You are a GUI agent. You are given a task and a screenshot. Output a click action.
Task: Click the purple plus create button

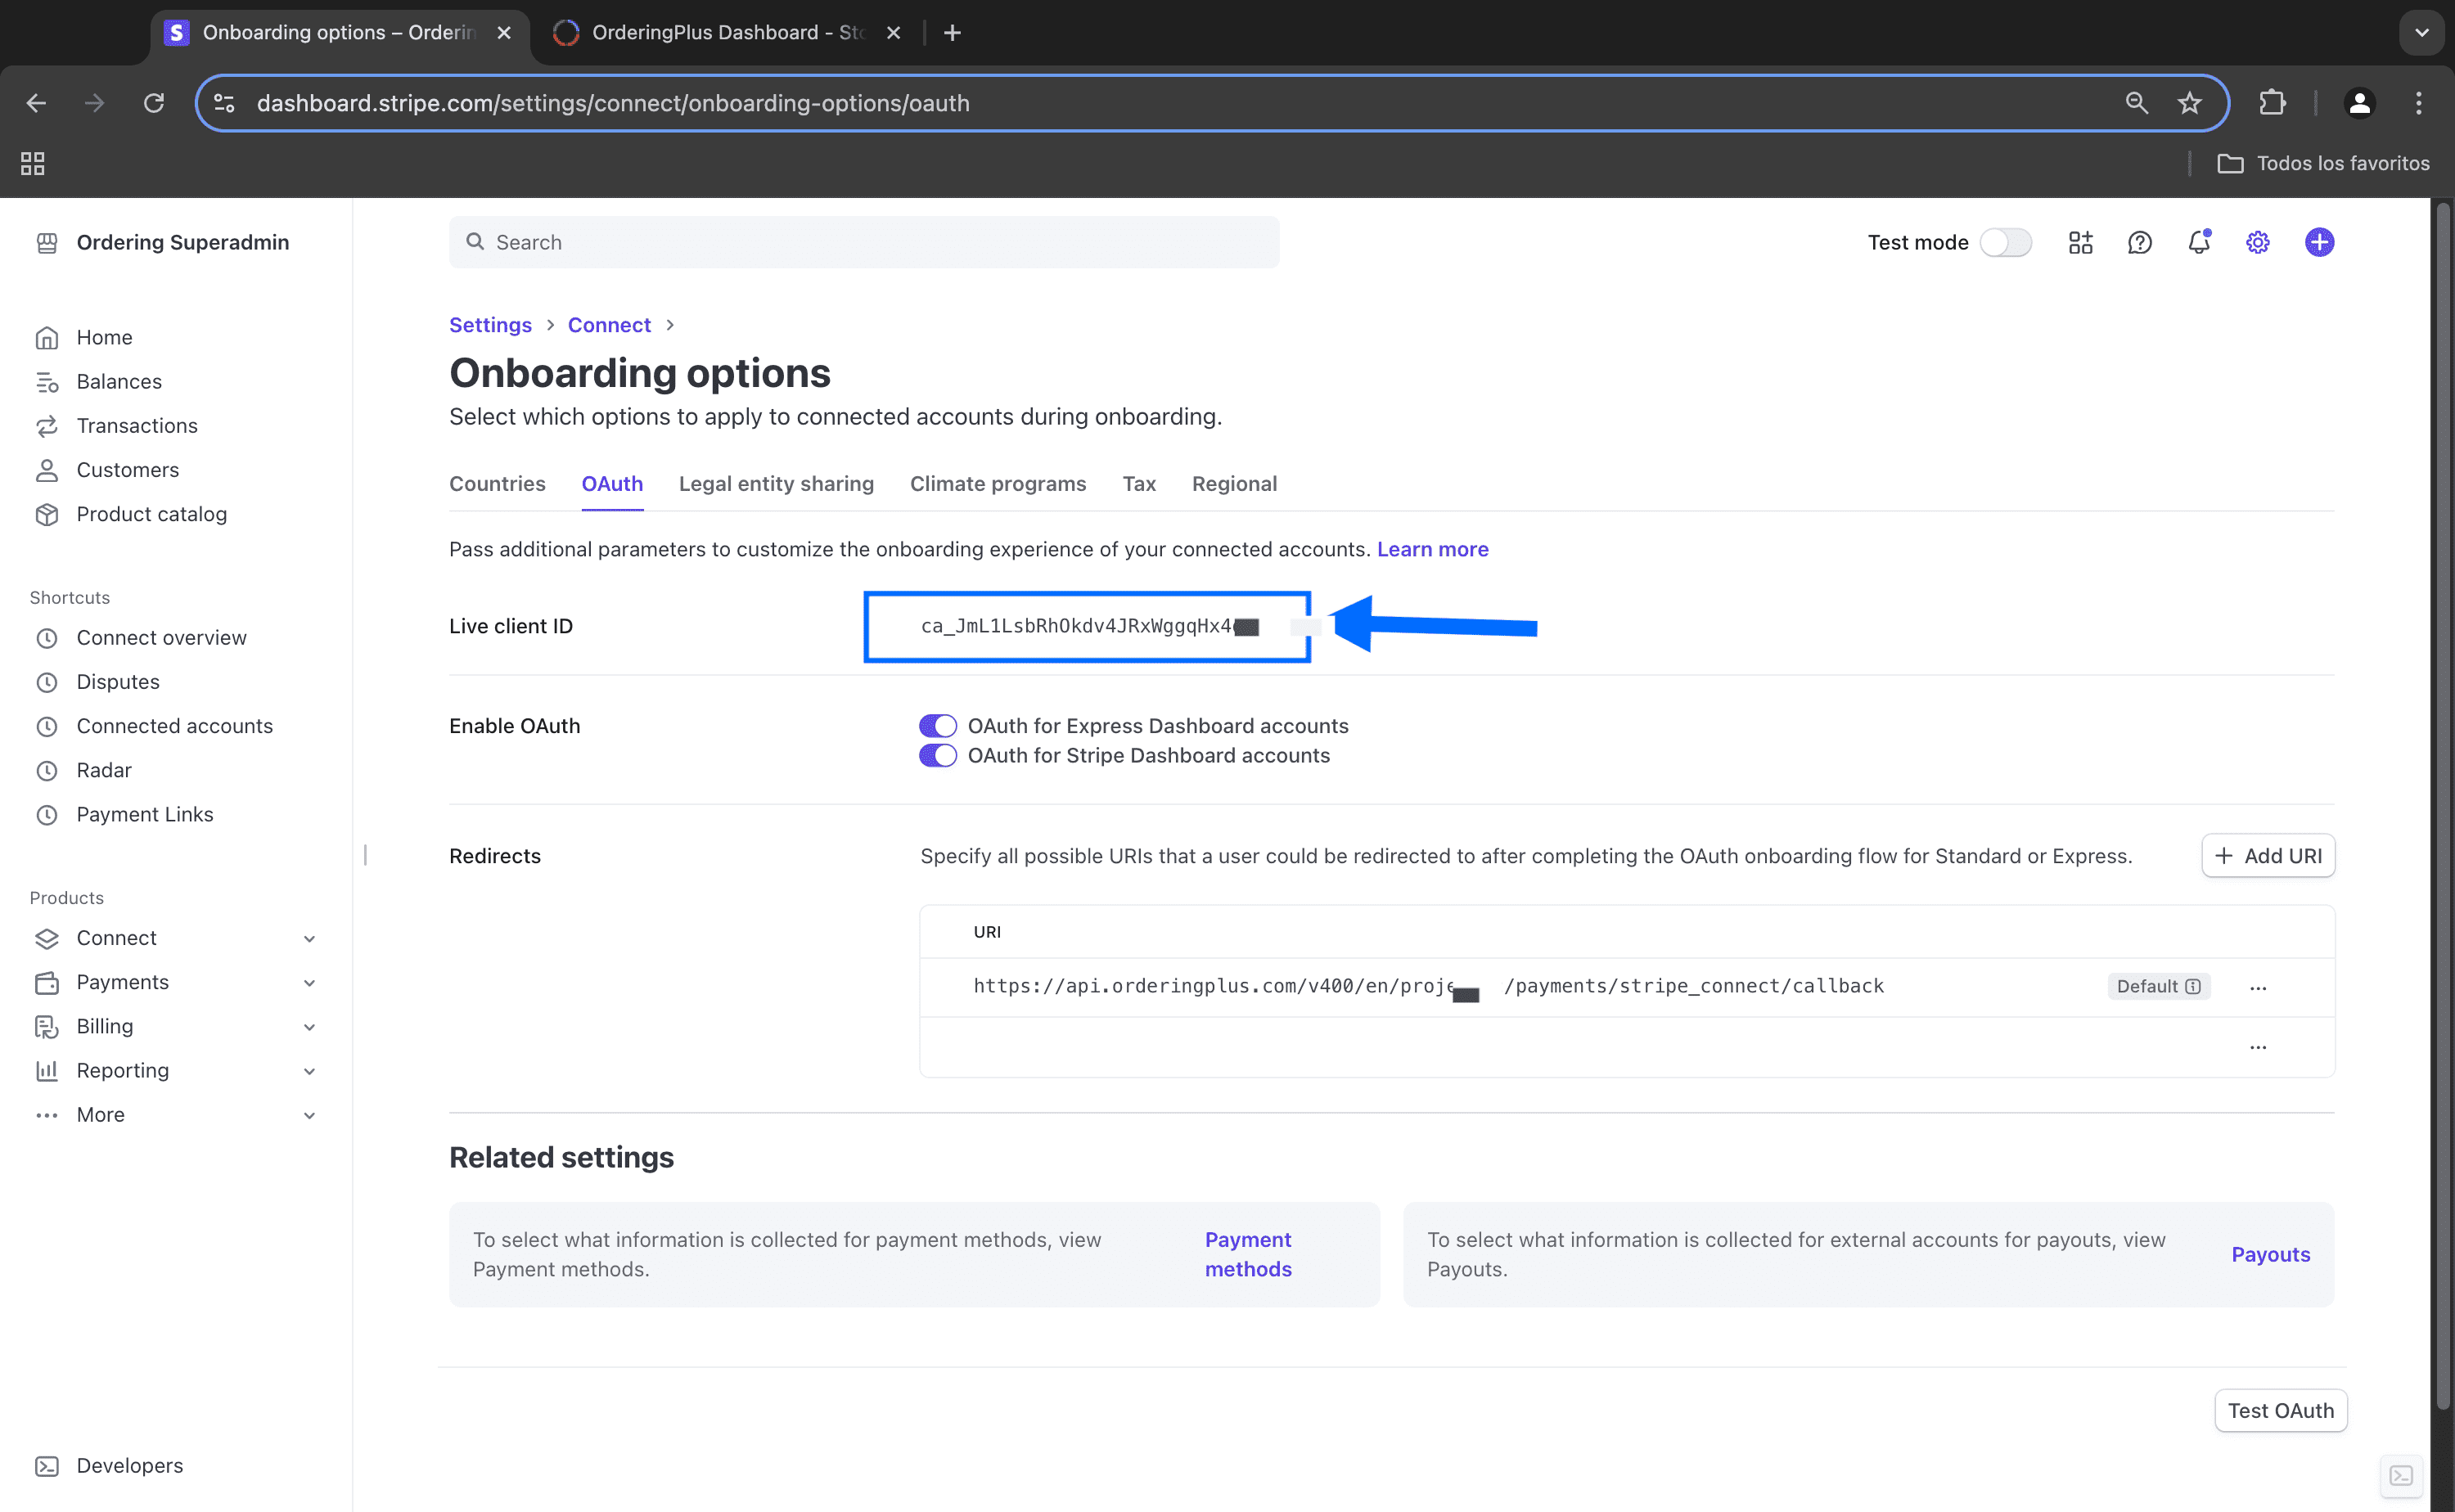[x=2319, y=242]
